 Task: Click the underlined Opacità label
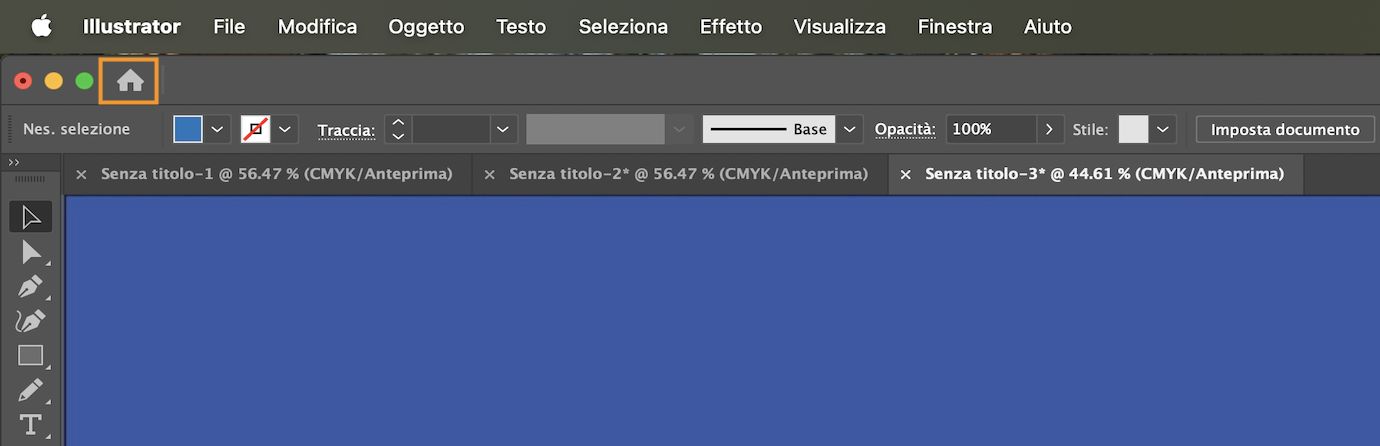pos(905,129)
